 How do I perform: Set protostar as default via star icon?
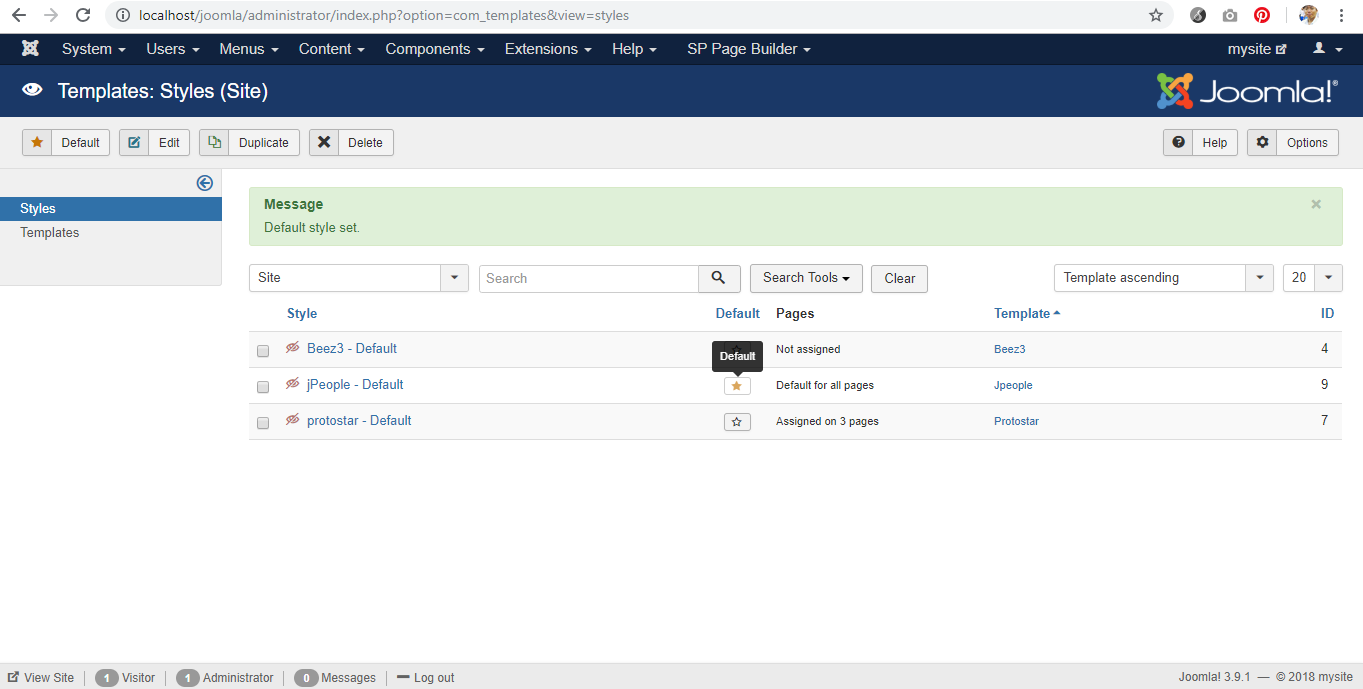(737, 422)
